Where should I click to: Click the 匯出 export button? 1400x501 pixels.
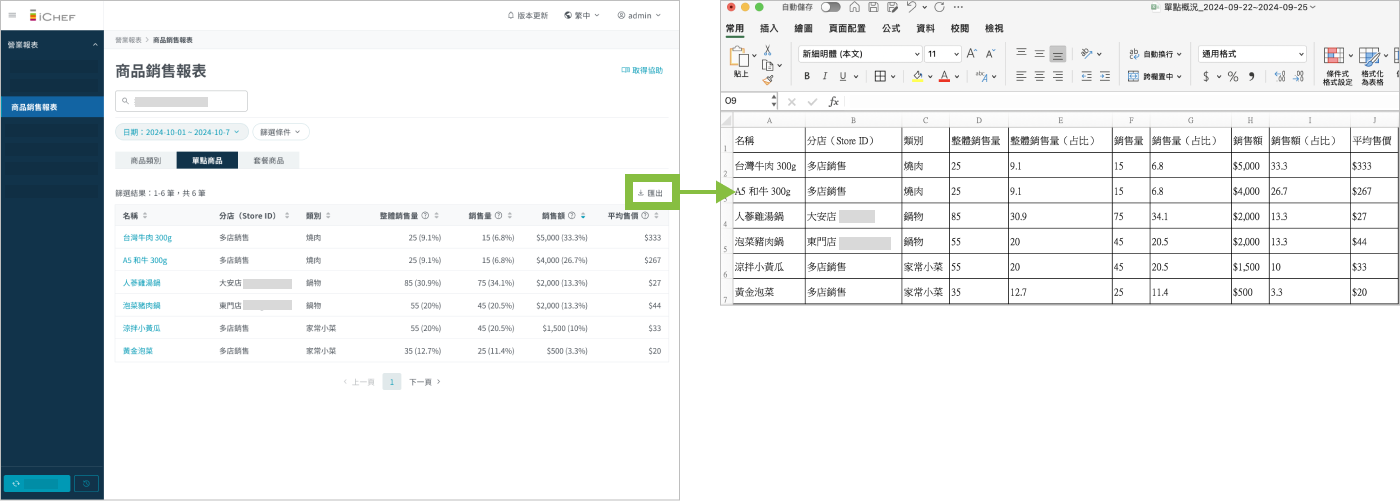[650, 193]
